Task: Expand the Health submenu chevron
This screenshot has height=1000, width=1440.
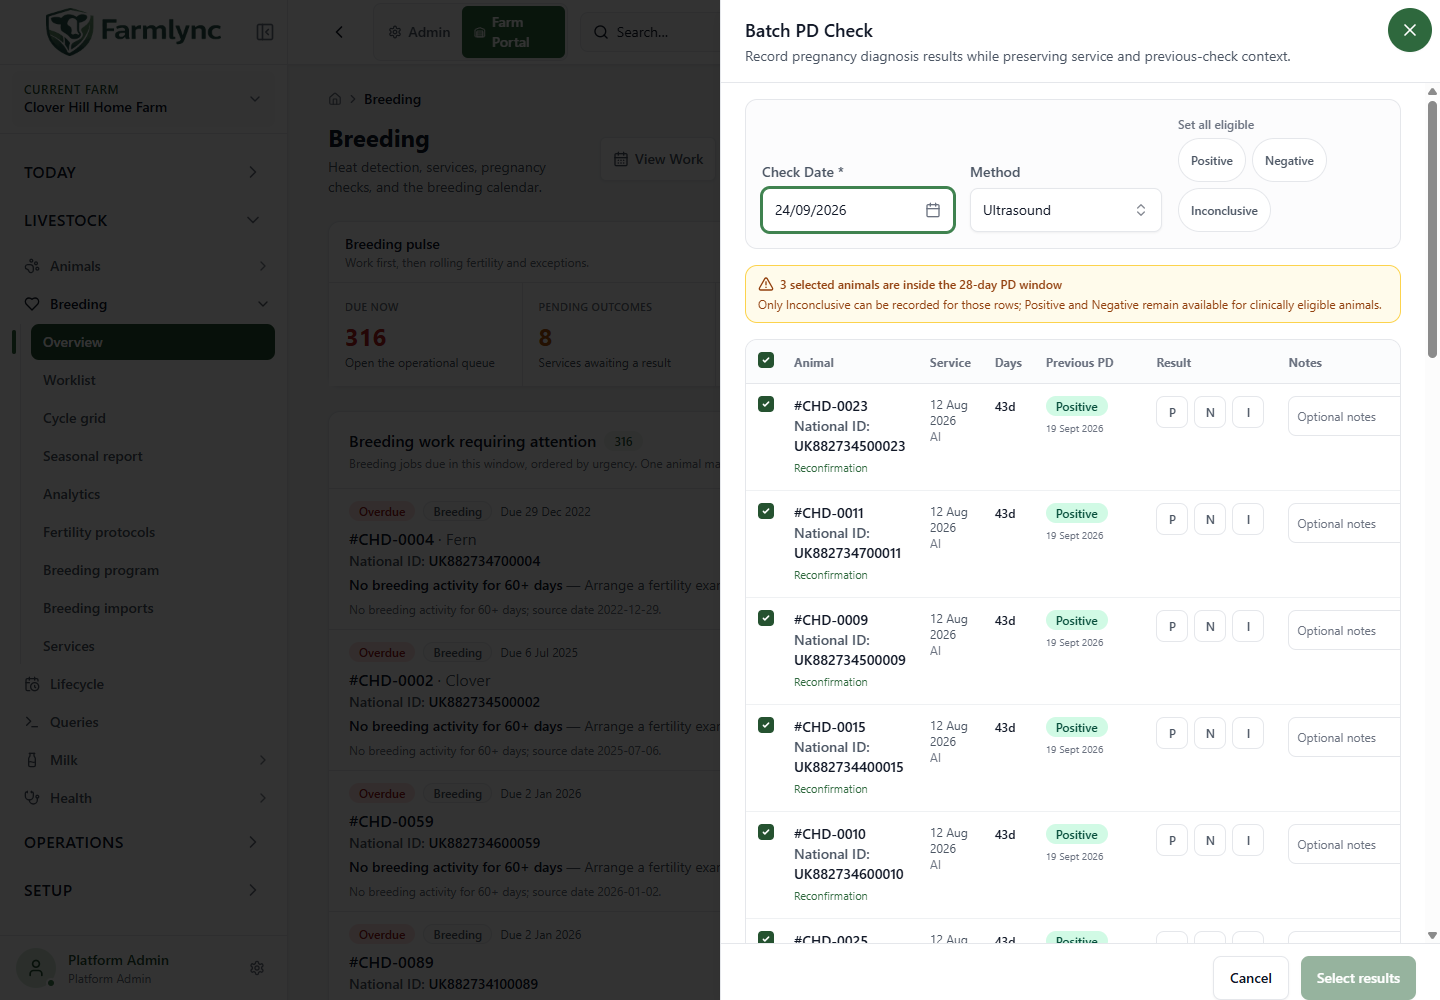Action: pyautogui.click(x=263, y=798)
